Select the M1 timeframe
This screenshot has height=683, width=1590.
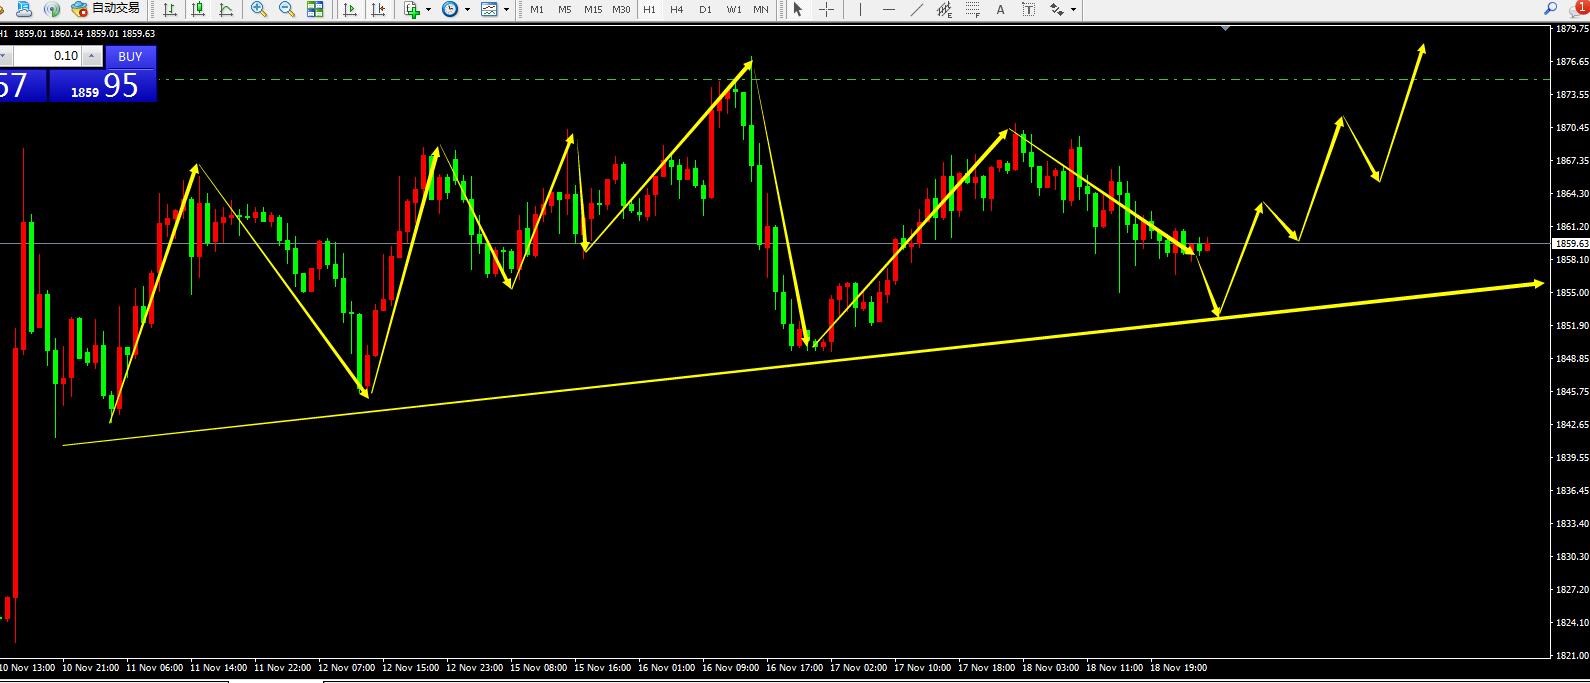537,9
